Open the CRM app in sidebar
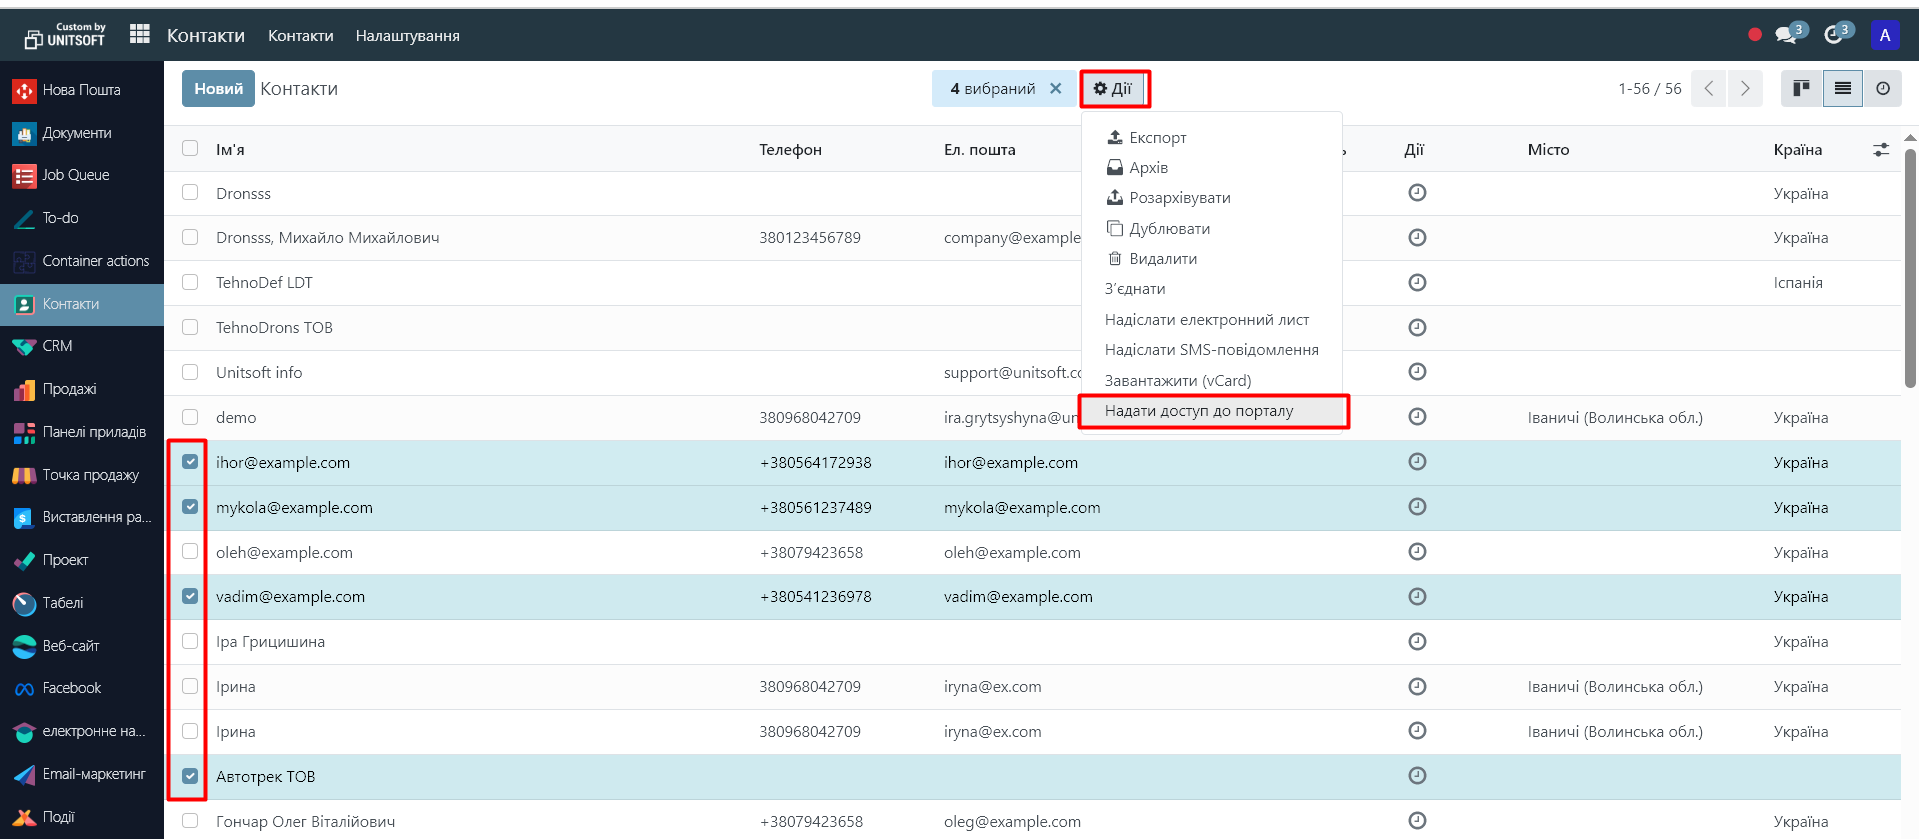1919x839 pixels. [x=57, y=346]
